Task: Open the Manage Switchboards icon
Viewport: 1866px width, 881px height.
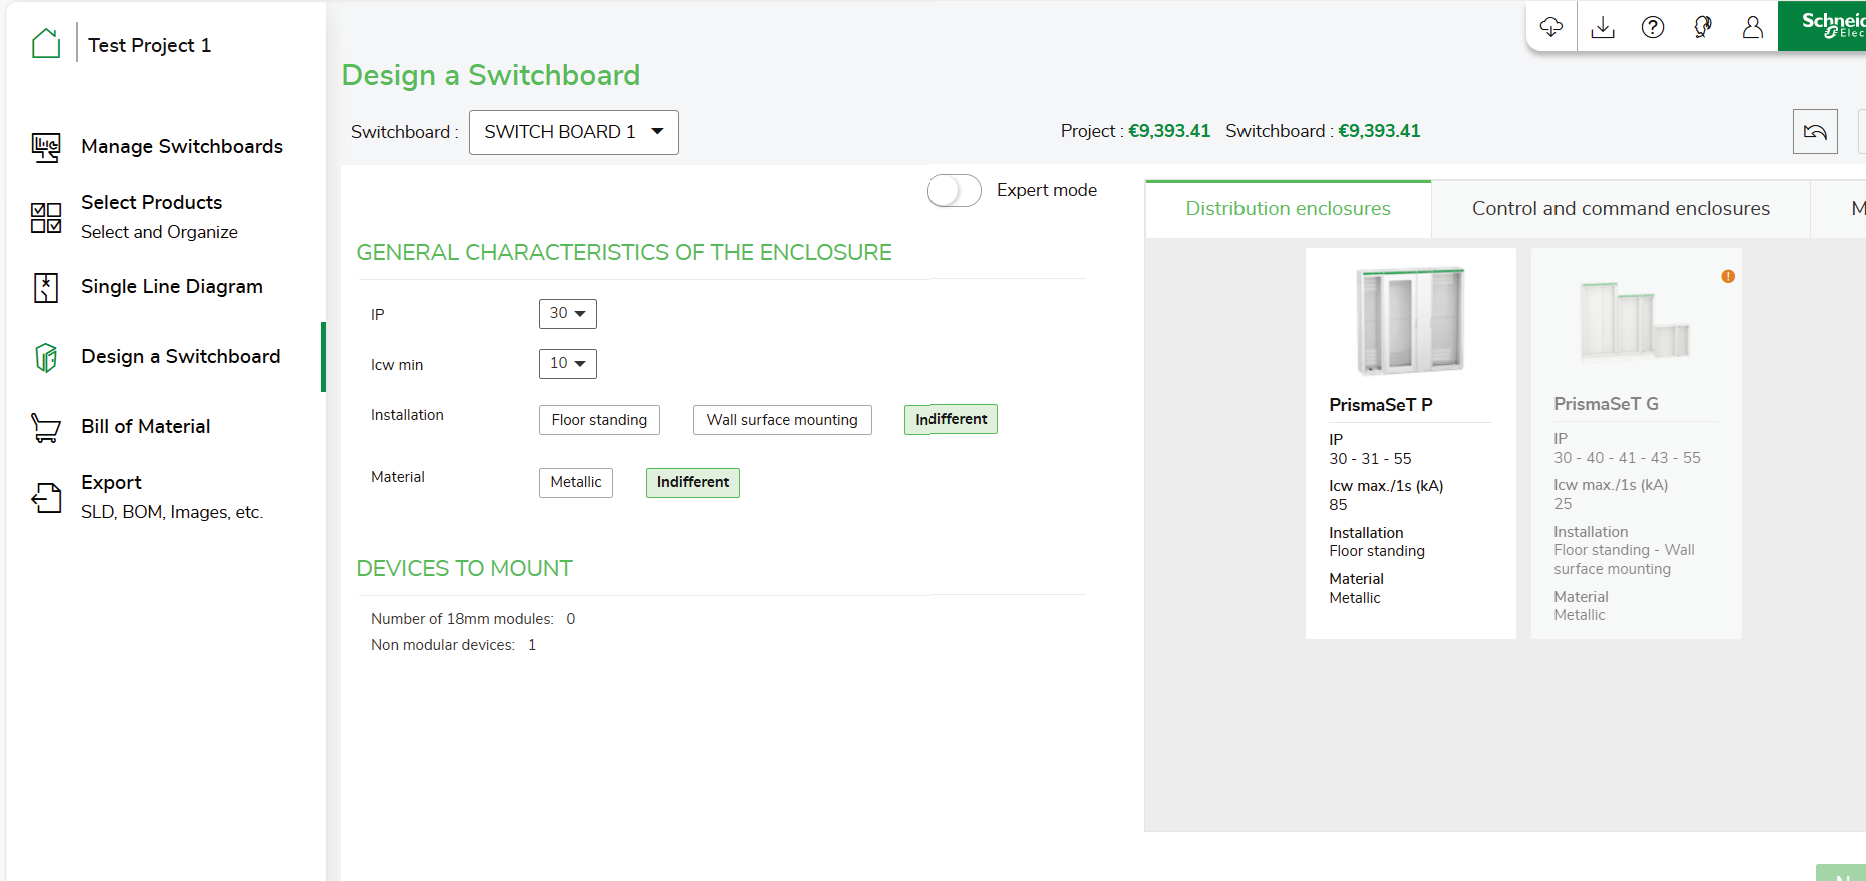Action: tap(46, 147)
